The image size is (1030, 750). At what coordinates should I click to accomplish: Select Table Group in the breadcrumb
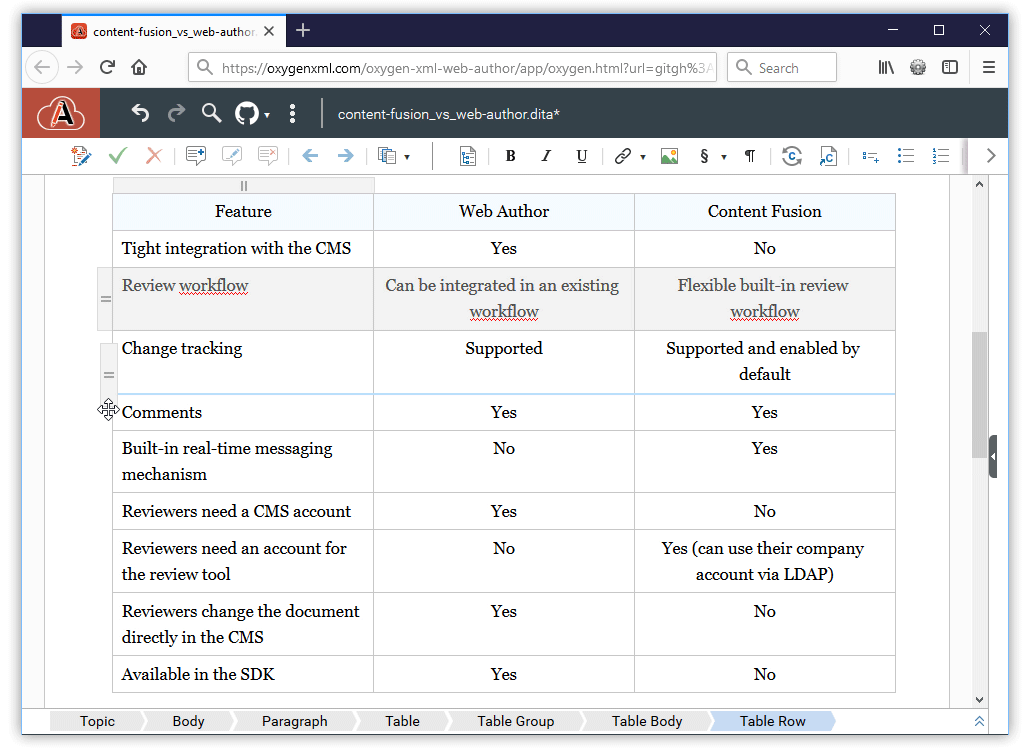(516, 721)
